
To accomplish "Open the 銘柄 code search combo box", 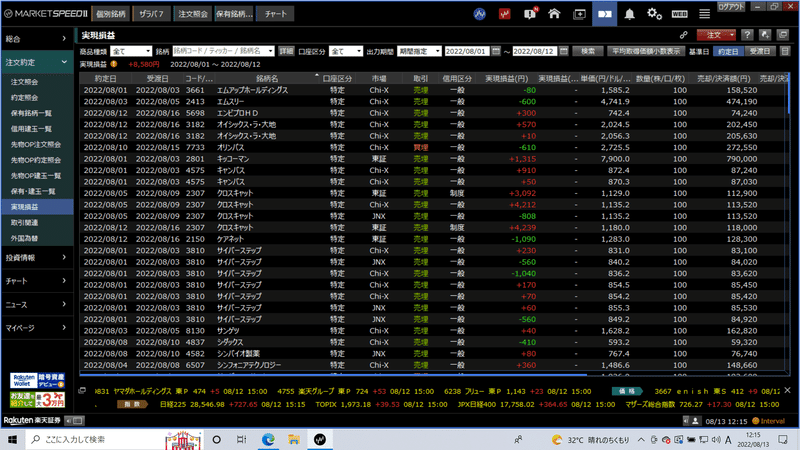I will coord(223,52).
